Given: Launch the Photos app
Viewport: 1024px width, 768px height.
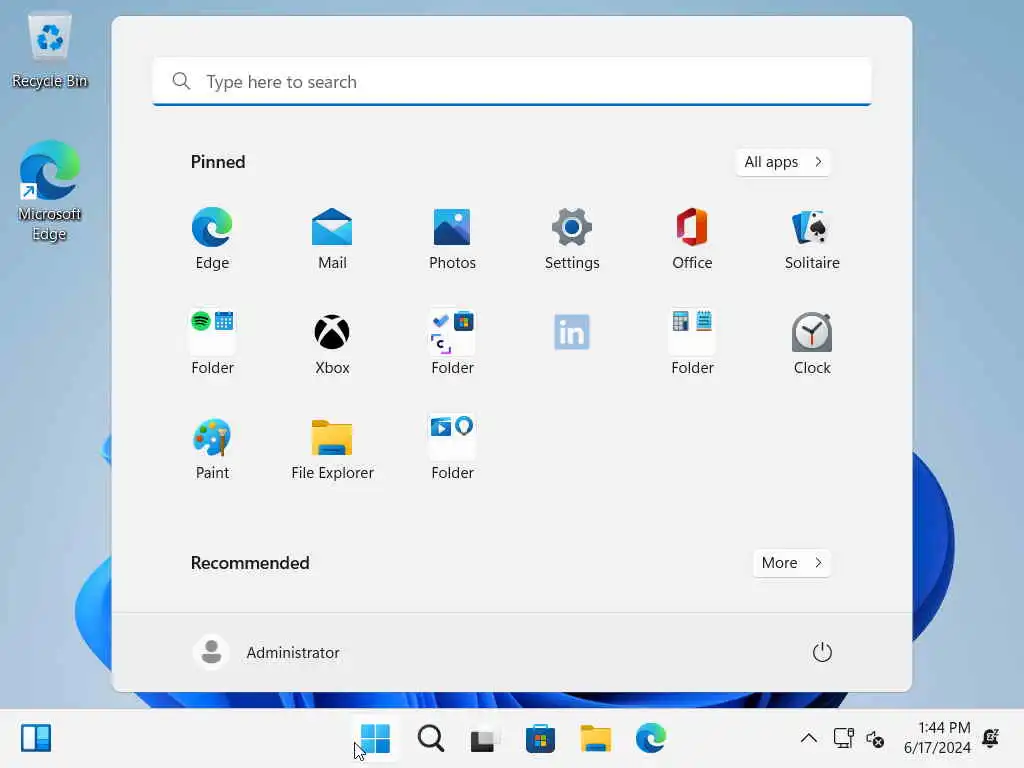Looking at the screenshot, I should [452, 238].
